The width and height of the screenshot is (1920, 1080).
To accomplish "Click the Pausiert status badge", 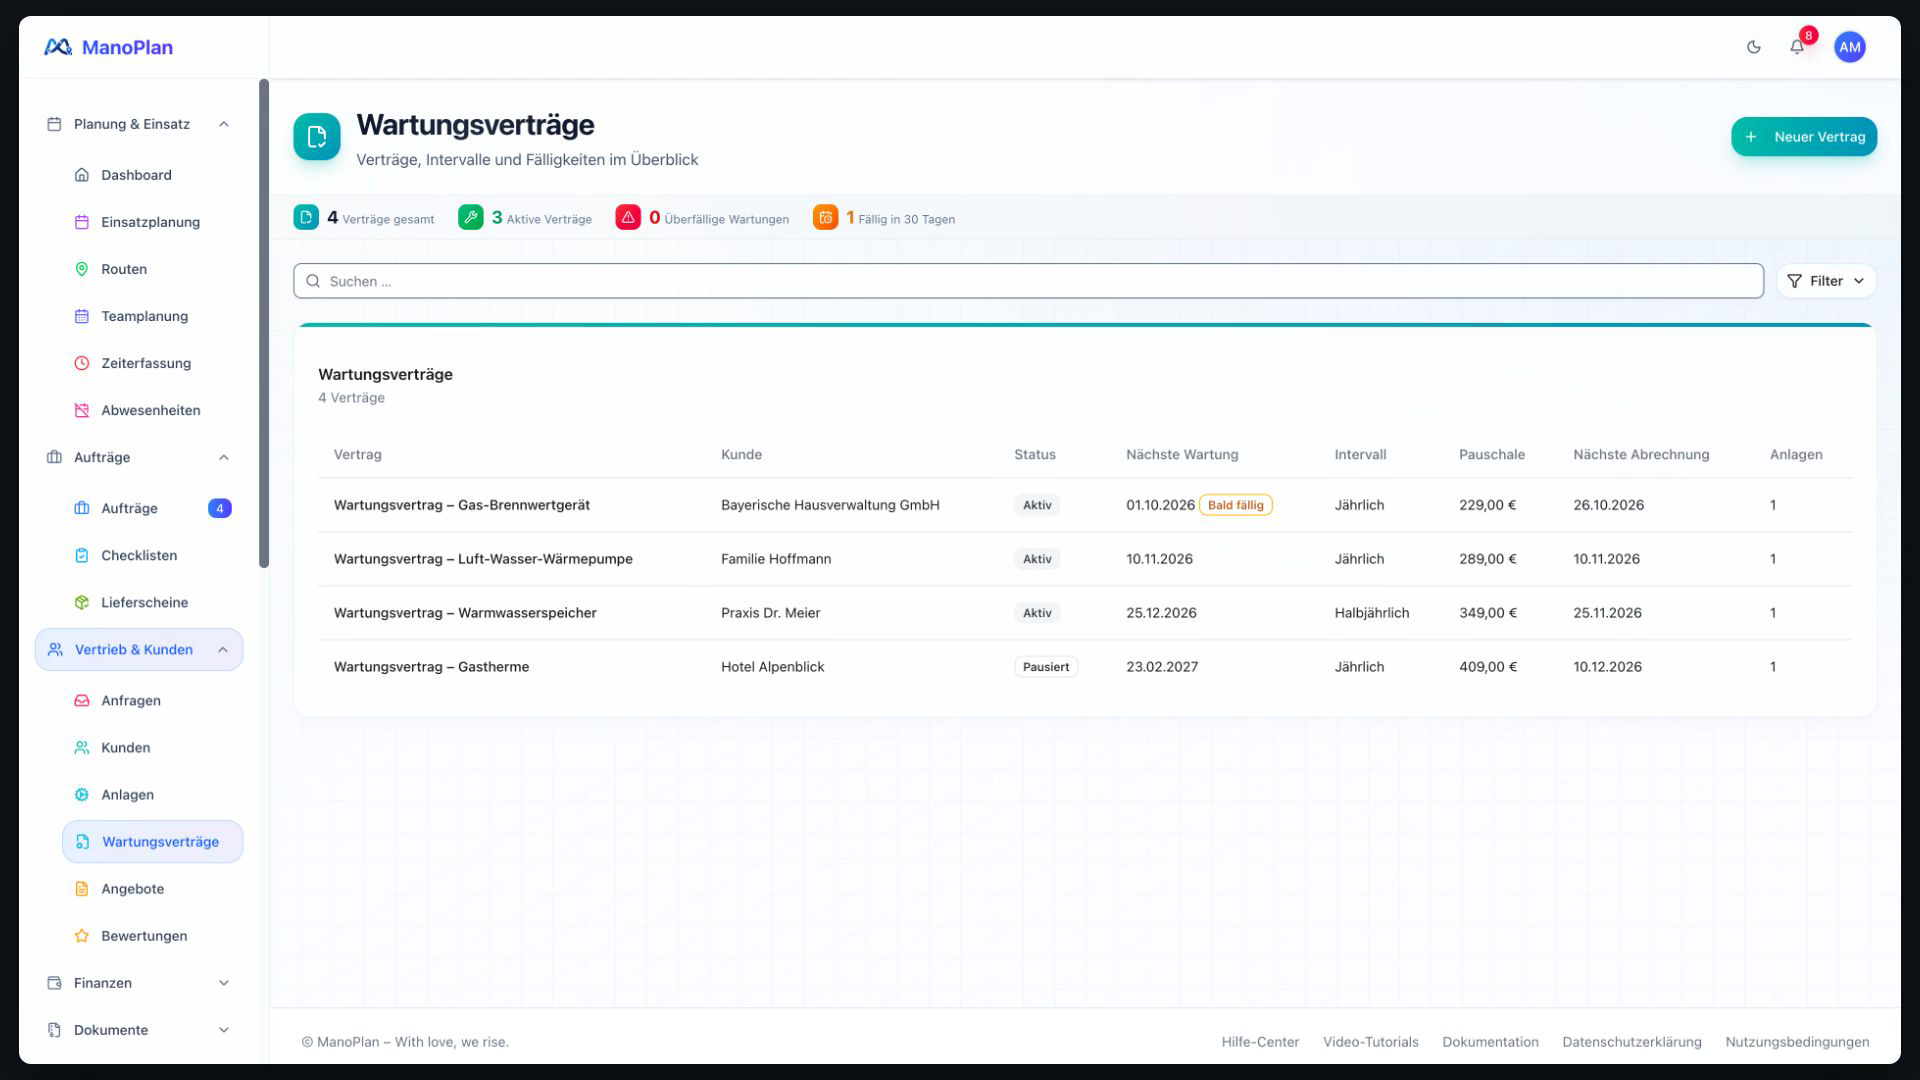I will coord(1046,666).
